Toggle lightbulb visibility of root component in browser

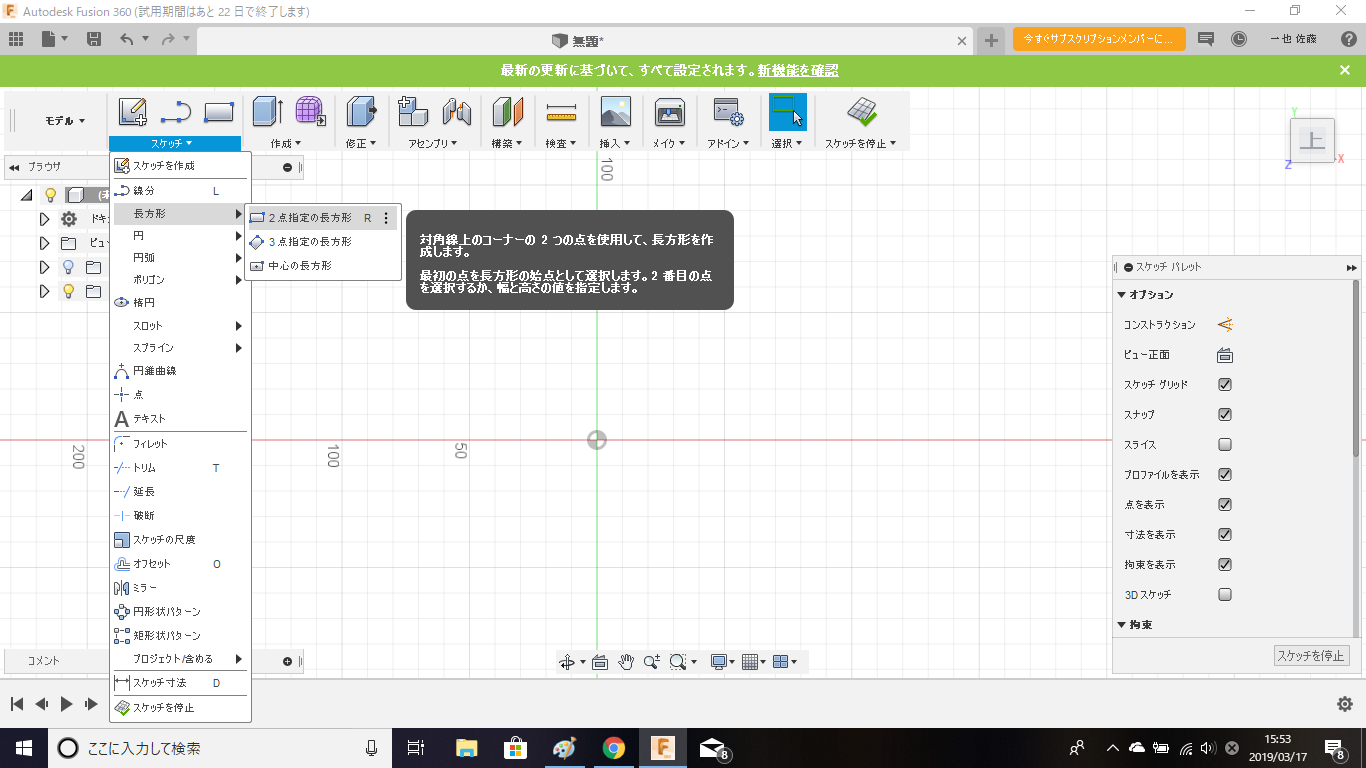[50, 195]
